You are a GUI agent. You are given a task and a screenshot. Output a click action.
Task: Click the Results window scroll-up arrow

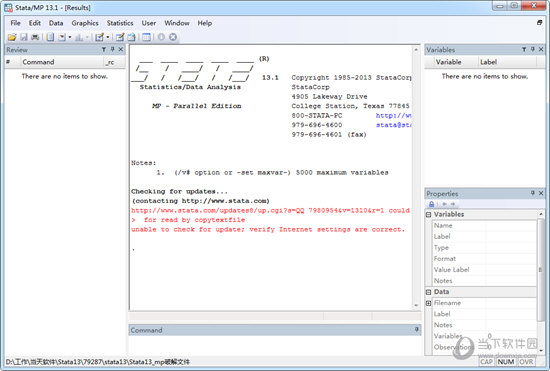[416, 50]
